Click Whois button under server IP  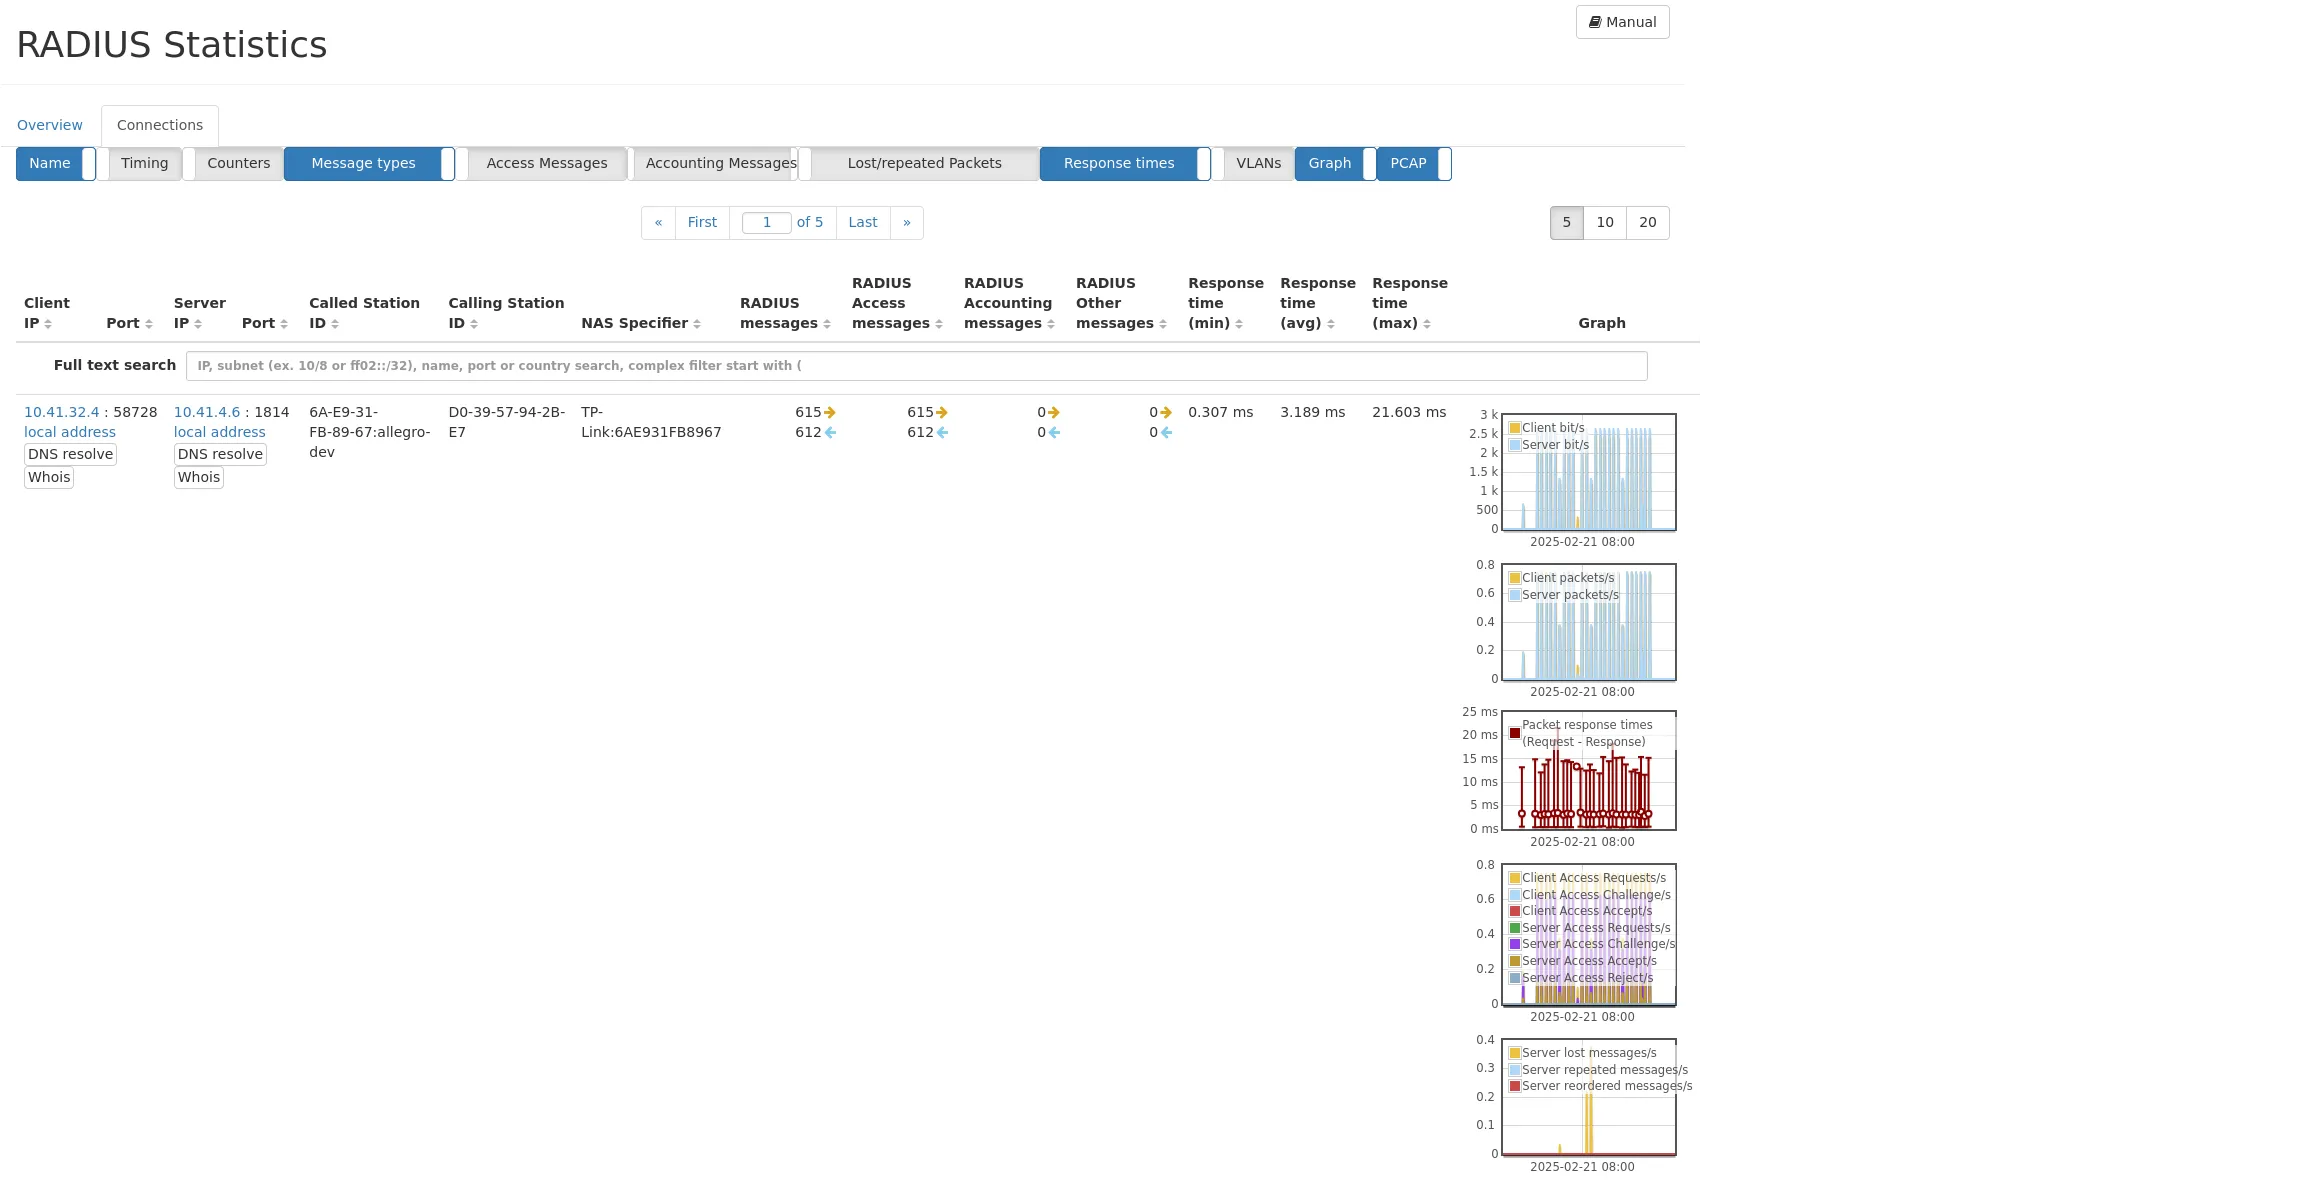(x=199, y=477)
